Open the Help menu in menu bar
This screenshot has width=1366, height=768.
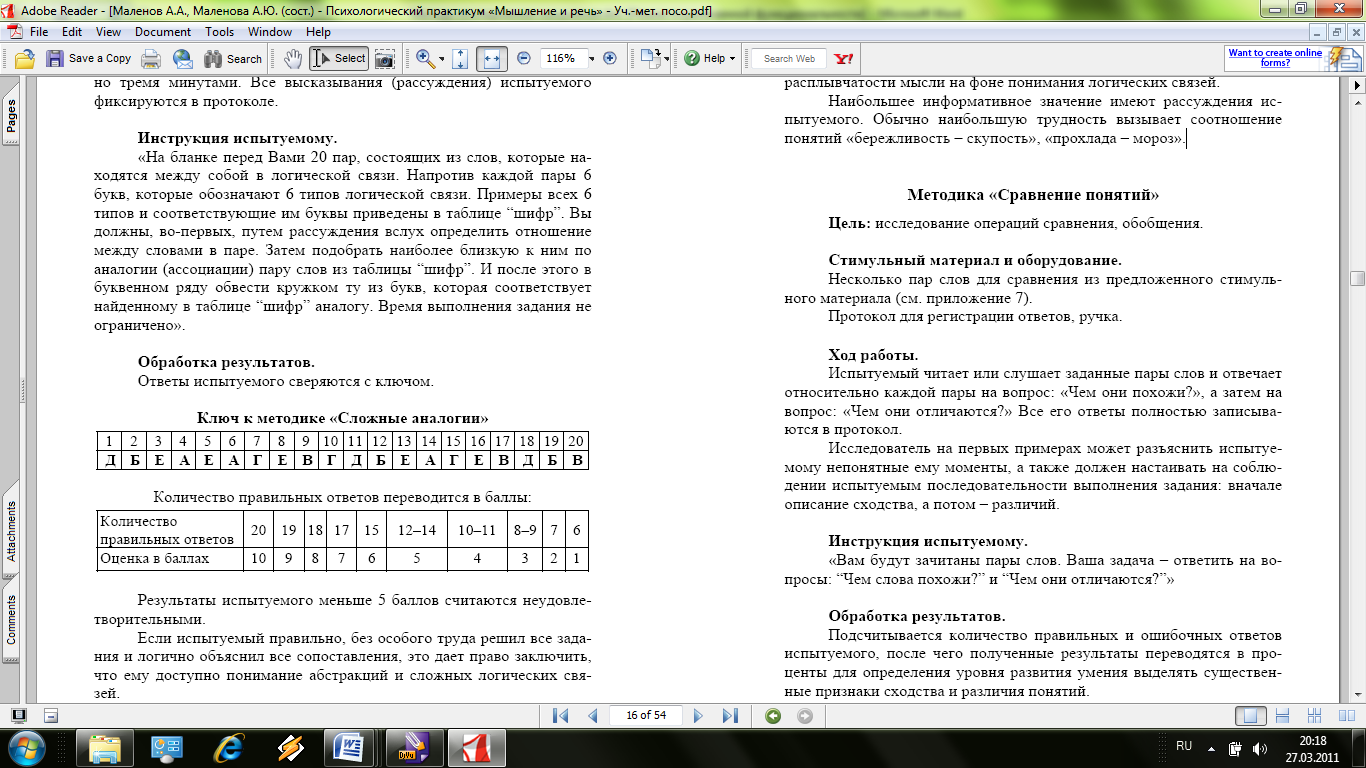coord(318,32)
